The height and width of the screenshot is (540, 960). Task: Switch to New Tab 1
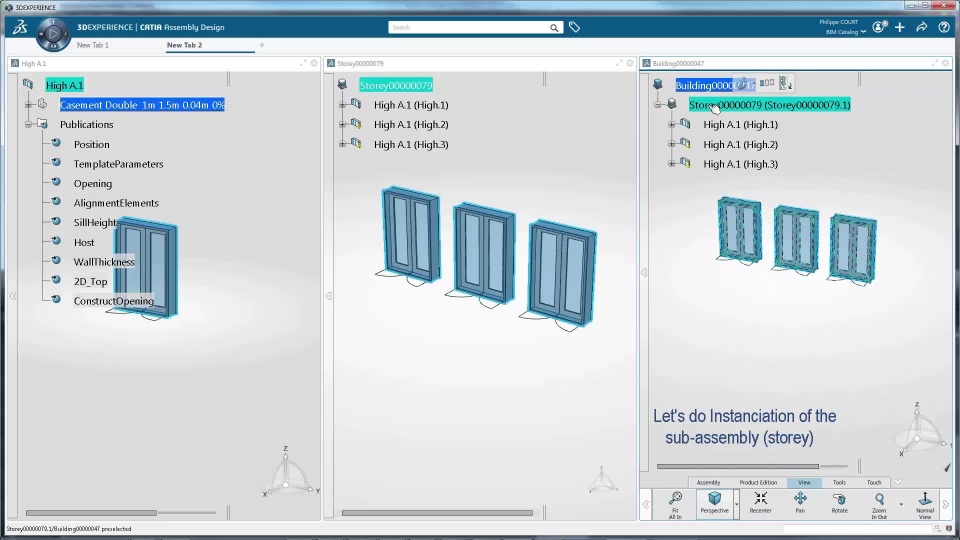click(92, 45)
